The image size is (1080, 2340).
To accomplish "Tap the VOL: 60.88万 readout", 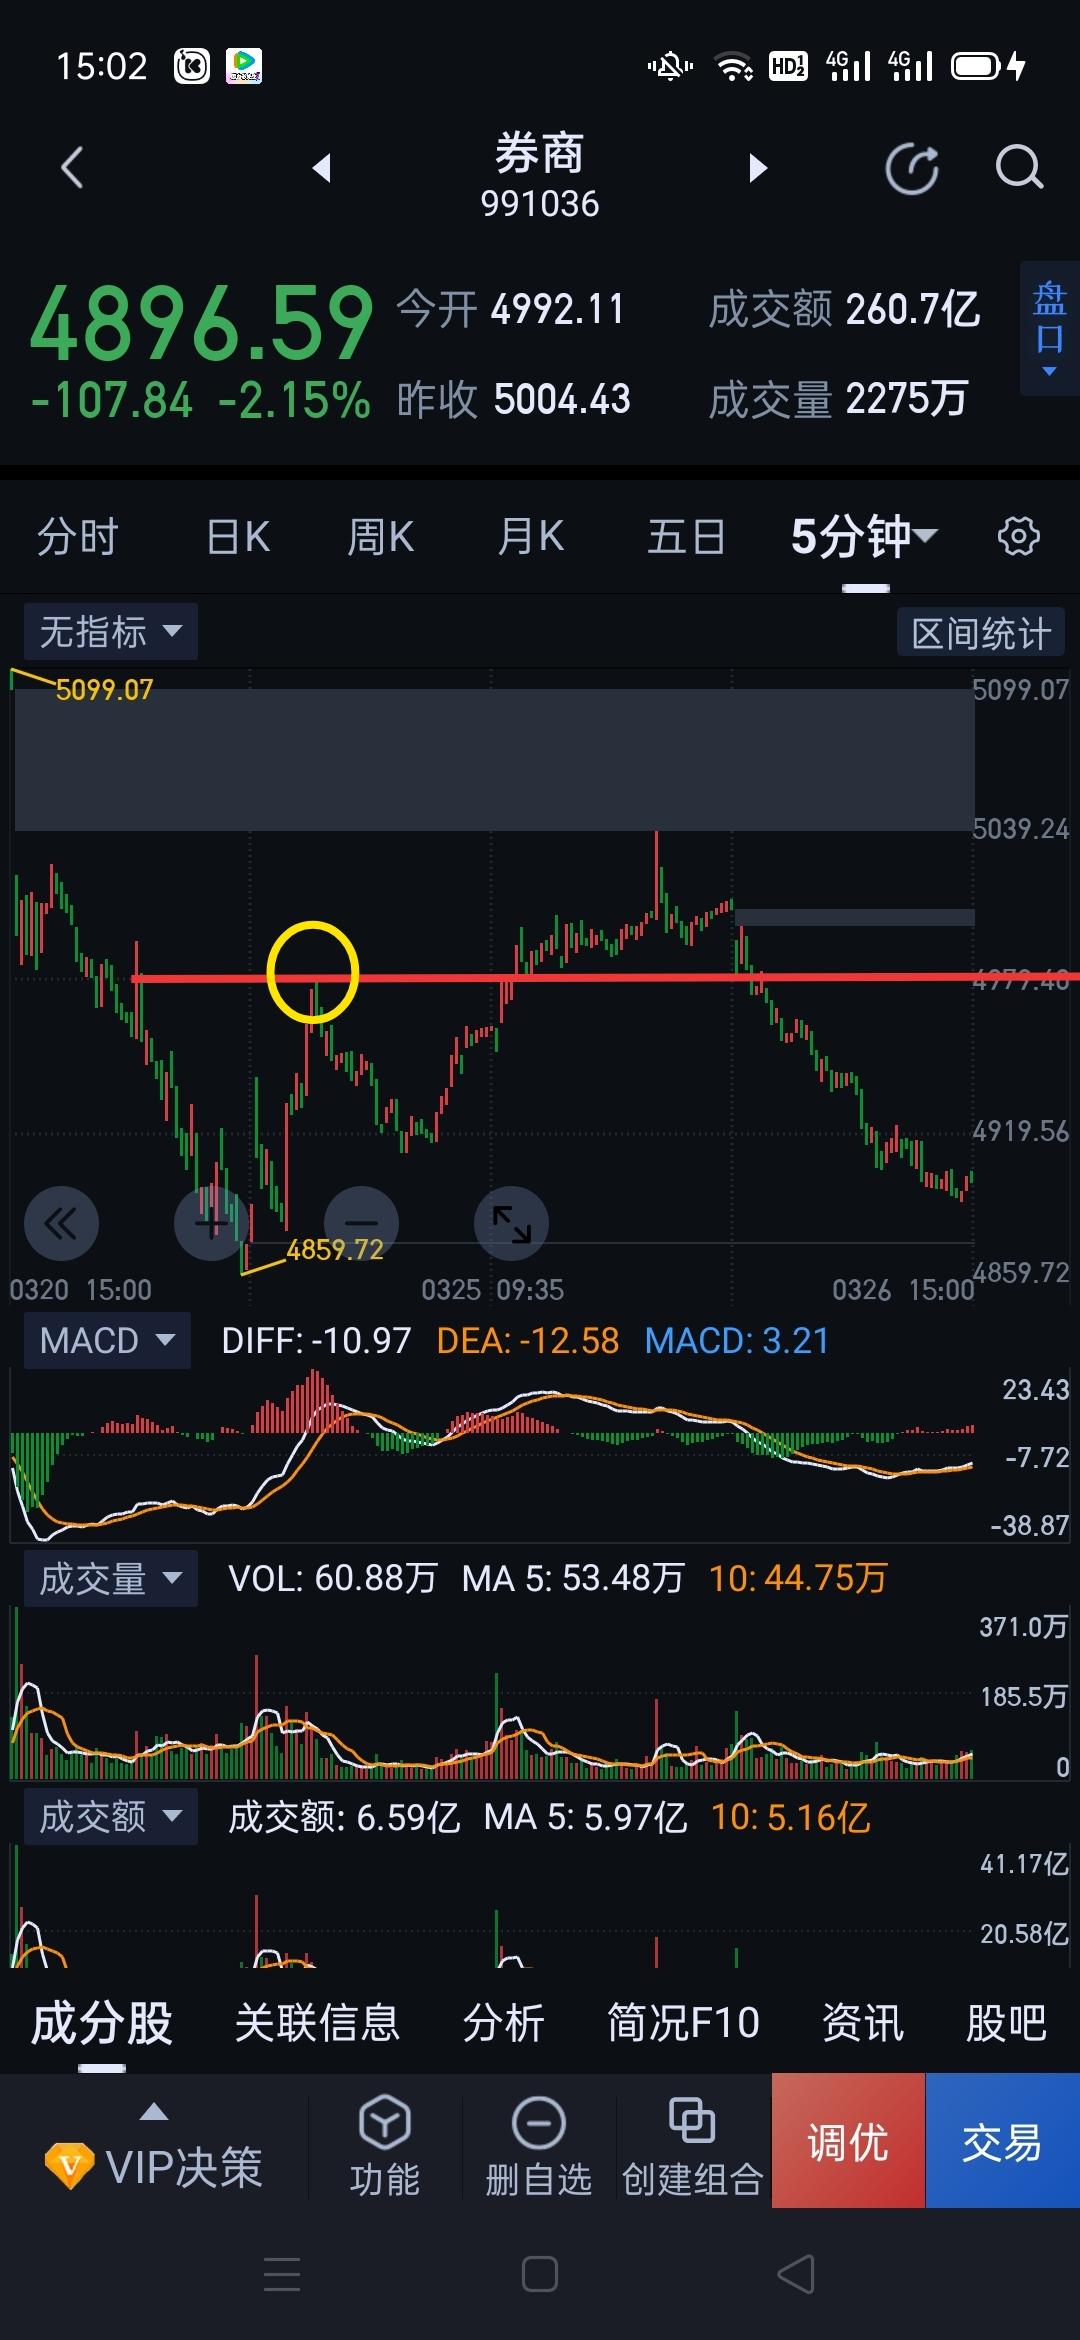I will (x=333, y=1578).
